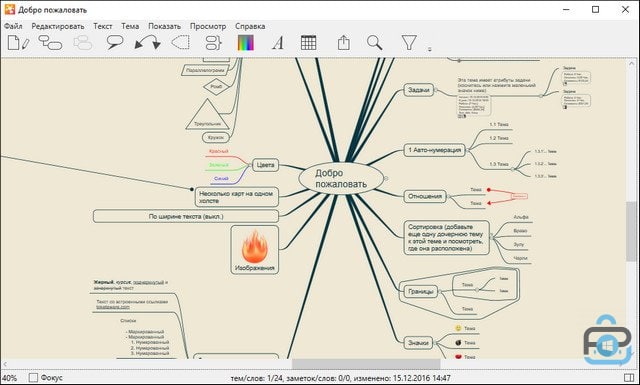
Task: Collapse the Сортировка topic expander circle
Action: tap(491, 237)
